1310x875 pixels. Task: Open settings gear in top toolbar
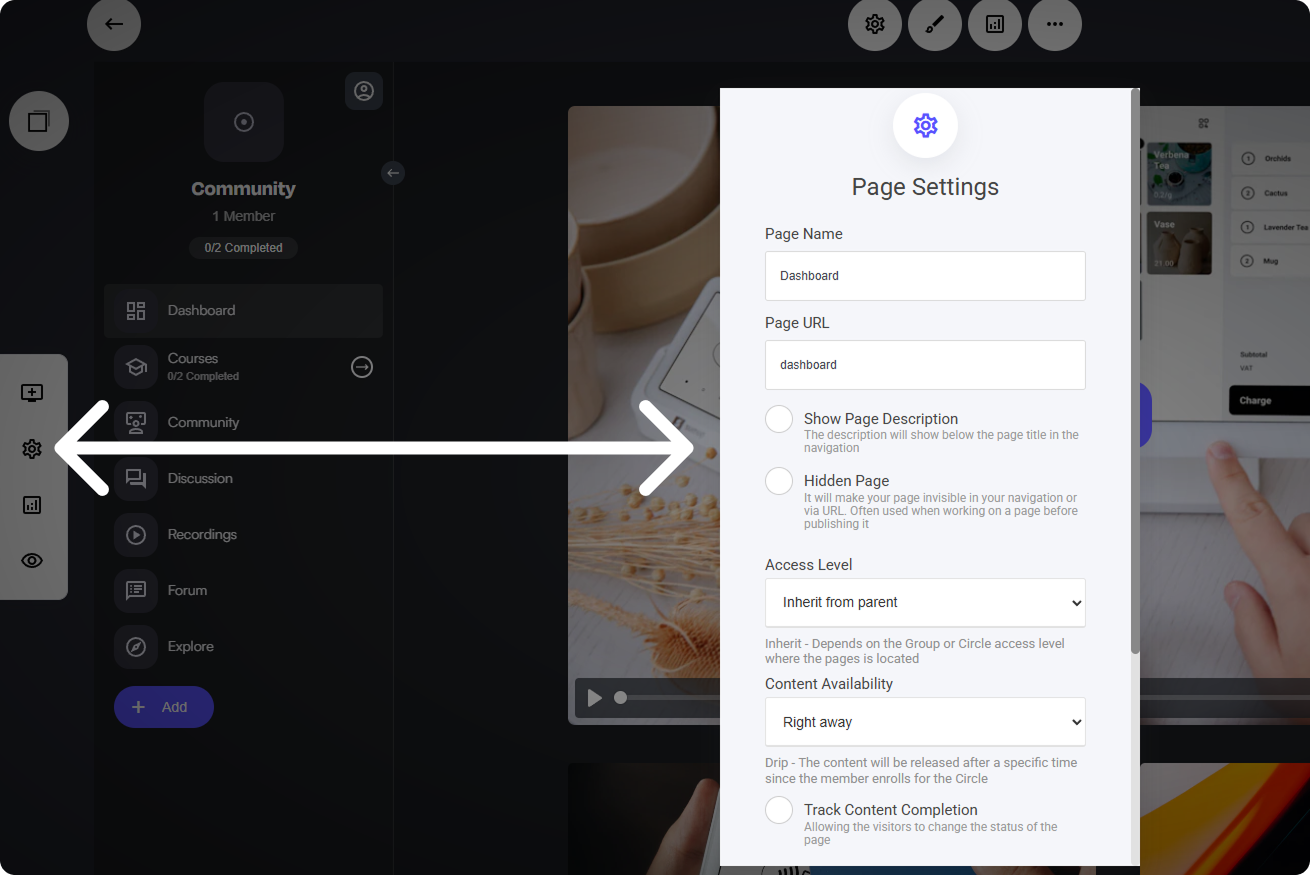[x=875, y=24]
